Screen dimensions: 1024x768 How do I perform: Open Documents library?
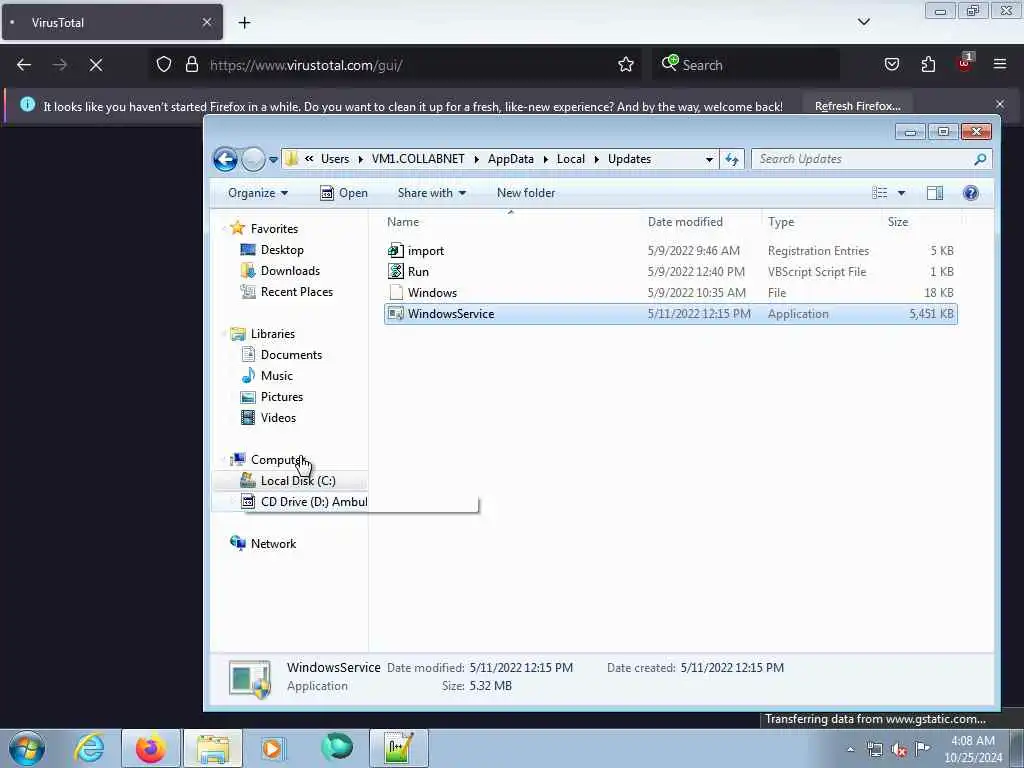291,355
